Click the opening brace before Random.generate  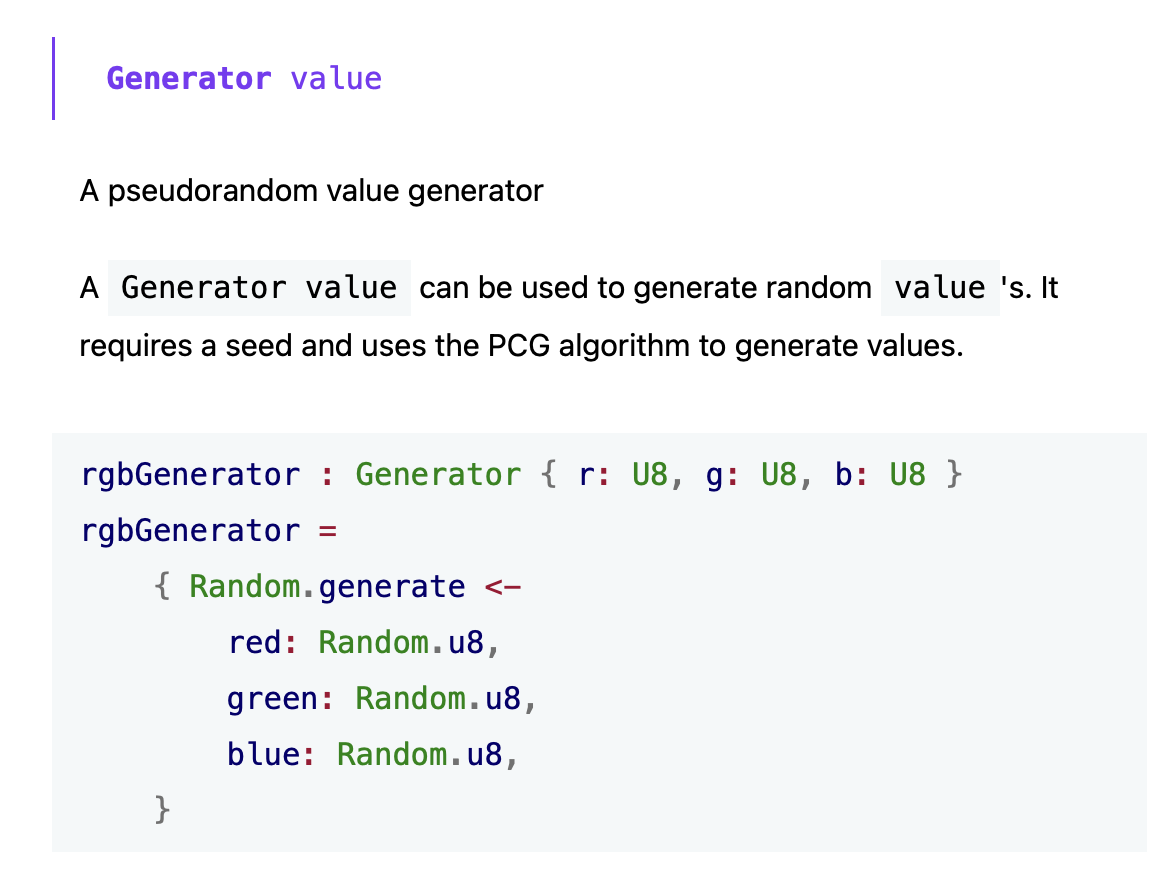pyautogui.click(x=162, y=587)
